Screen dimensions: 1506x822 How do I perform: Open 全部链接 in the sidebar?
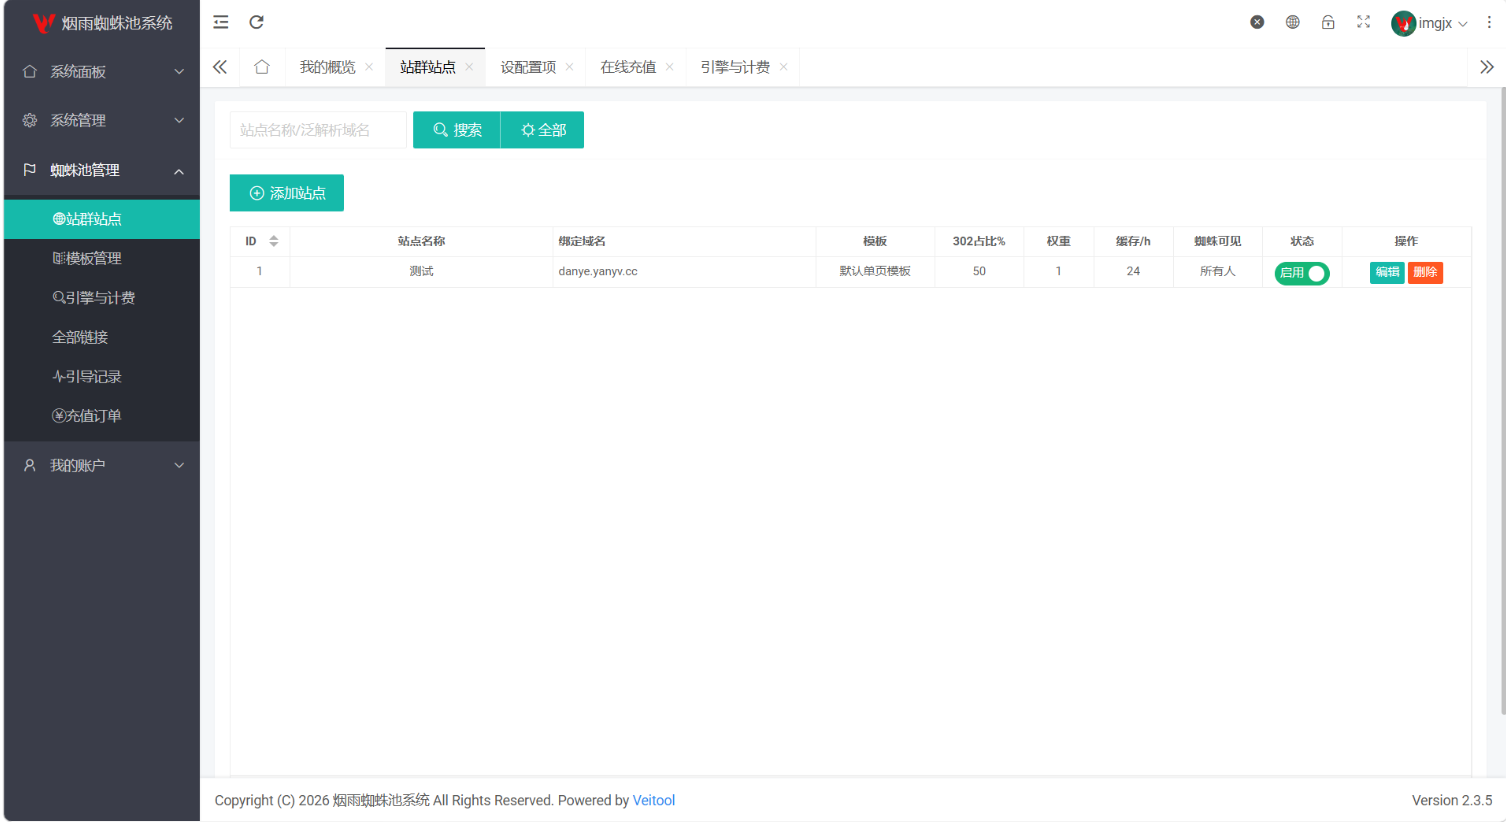[102, 337]
